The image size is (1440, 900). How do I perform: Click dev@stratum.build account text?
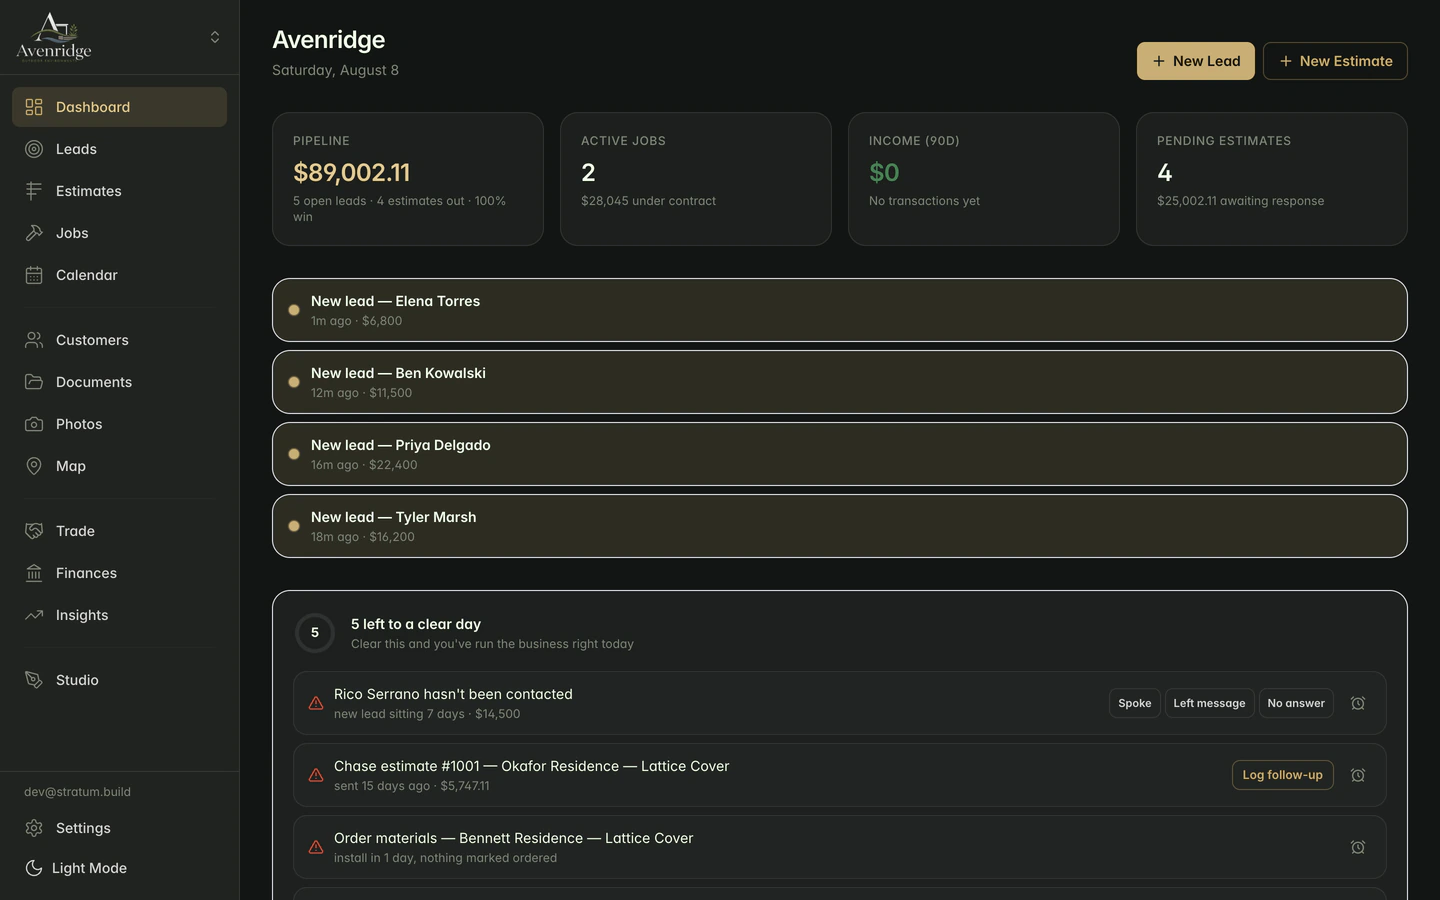(77, 792)
